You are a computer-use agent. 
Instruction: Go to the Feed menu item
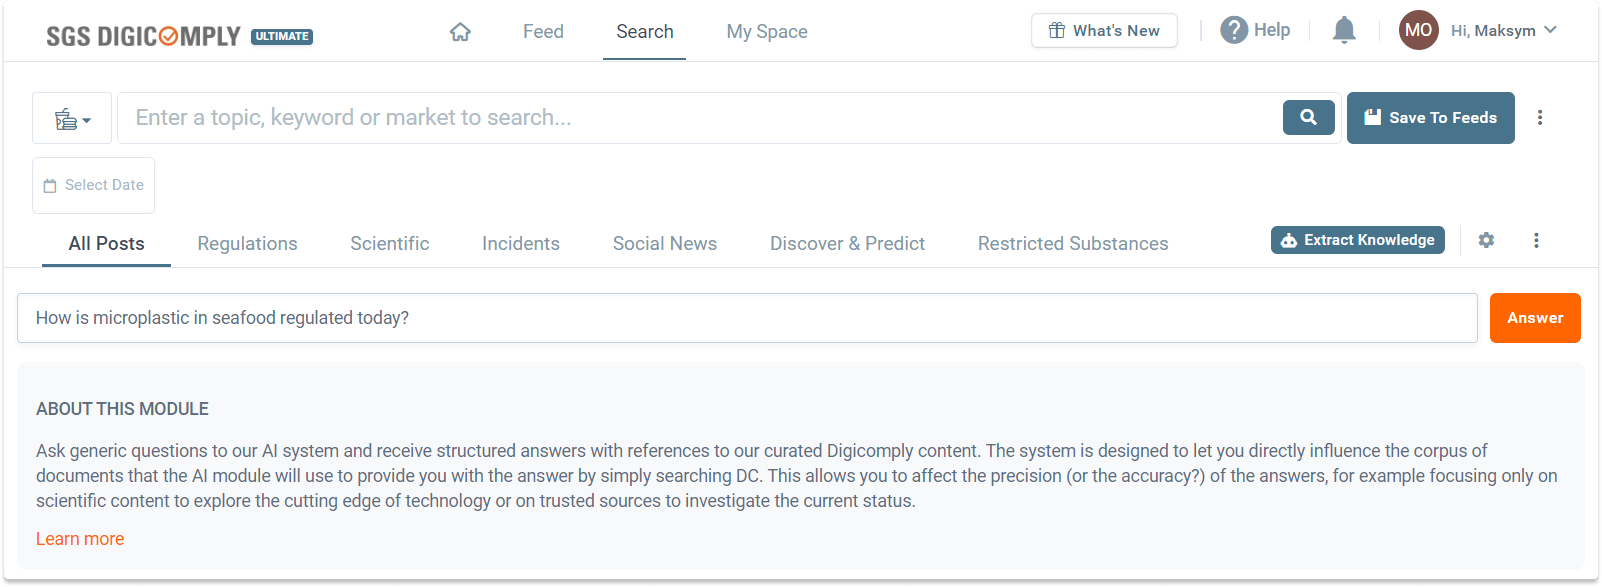543,32
